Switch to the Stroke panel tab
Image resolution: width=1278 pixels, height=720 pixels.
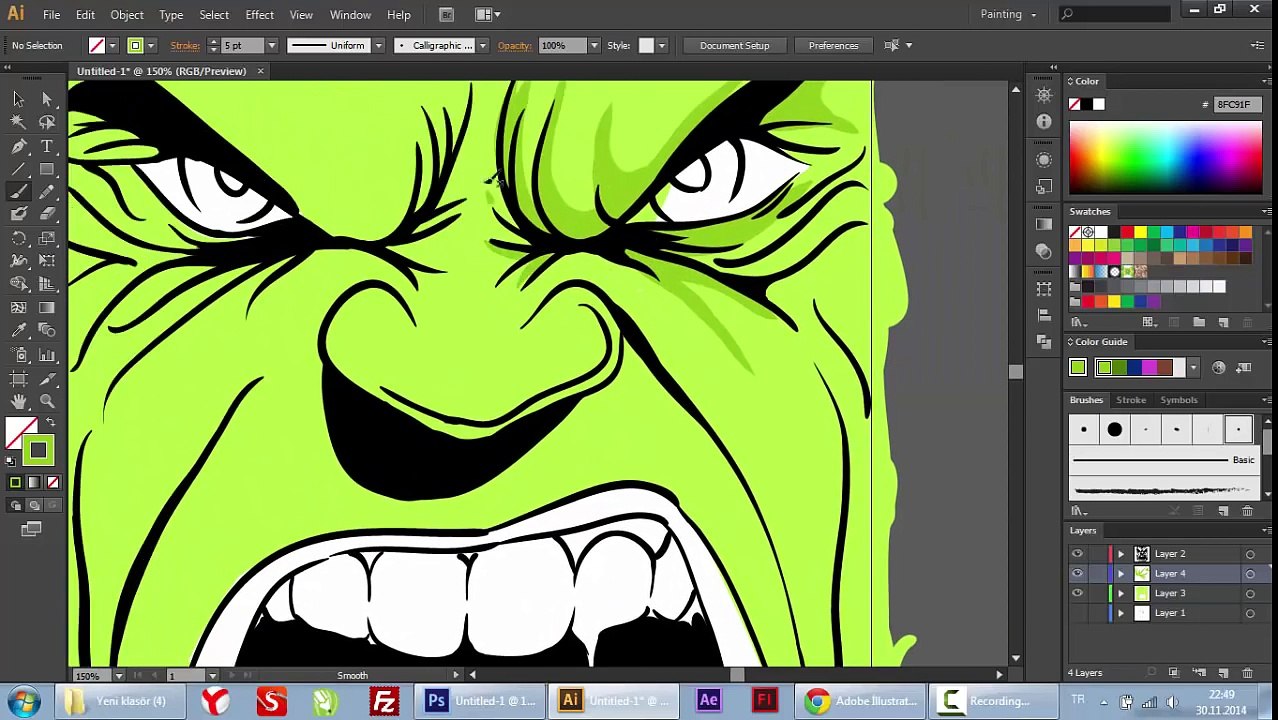pyautogui.click(x=1131, y=400)
